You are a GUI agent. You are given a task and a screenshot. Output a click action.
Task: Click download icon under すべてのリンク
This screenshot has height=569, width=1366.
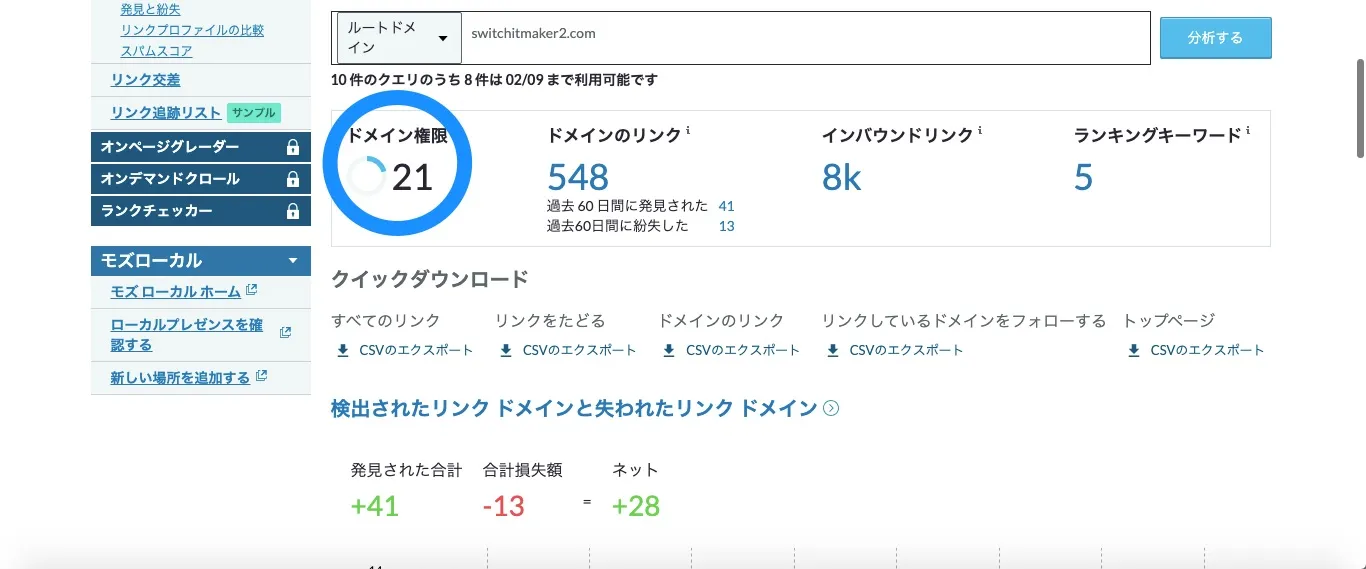pos(343,350)
